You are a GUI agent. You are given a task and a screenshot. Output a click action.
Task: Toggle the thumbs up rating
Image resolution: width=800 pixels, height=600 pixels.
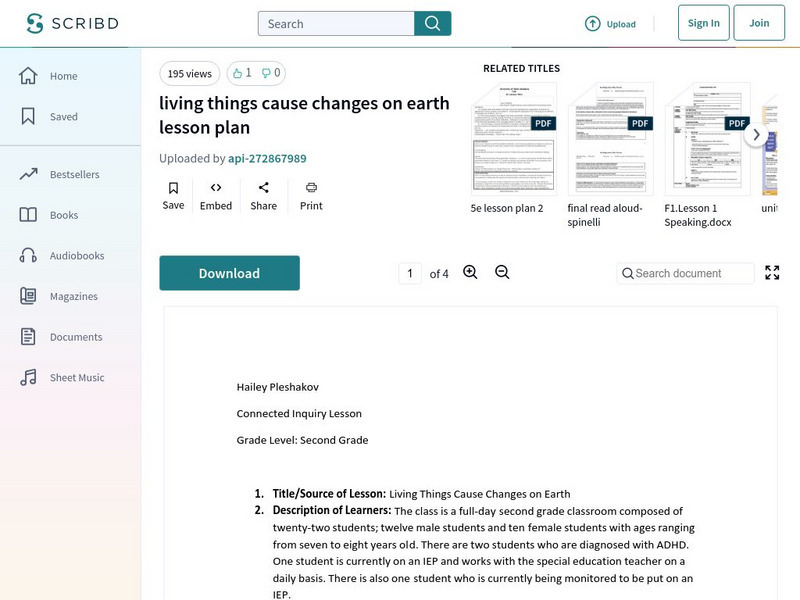pos(241,73)
